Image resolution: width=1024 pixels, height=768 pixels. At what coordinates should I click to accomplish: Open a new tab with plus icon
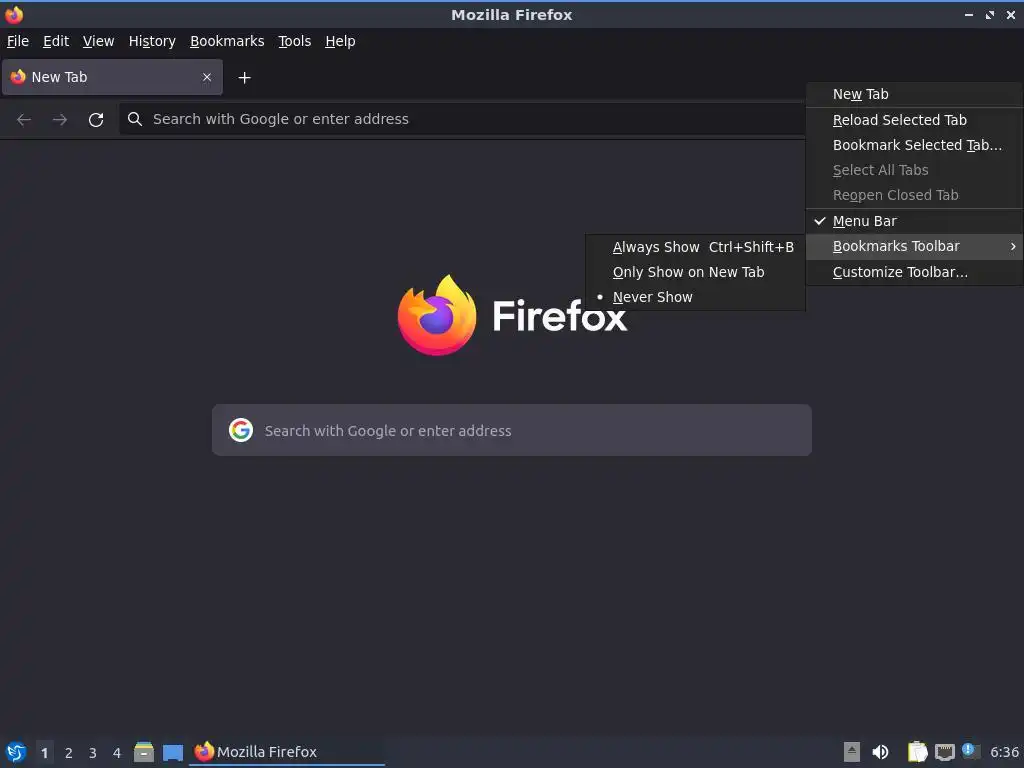[244, 78]
